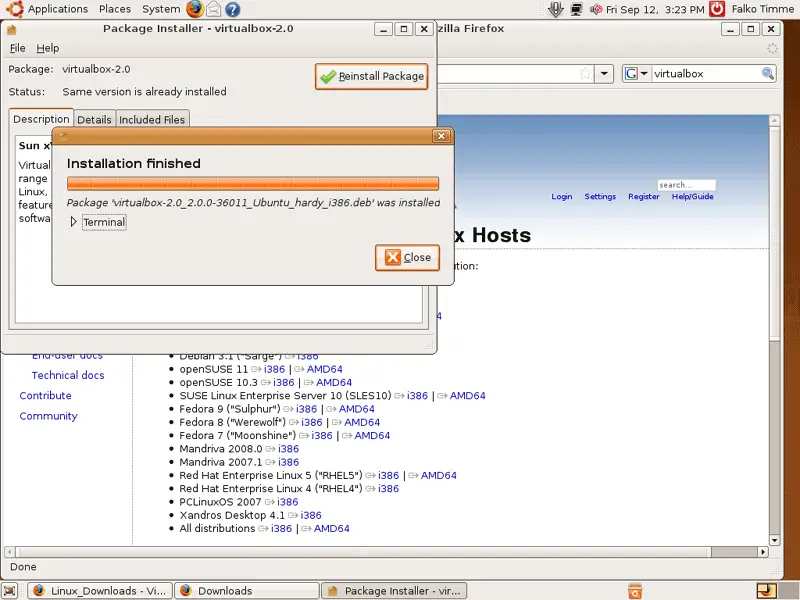Open the System menu in top panel
The image size is (800, 600).
[x=161, y=9]
